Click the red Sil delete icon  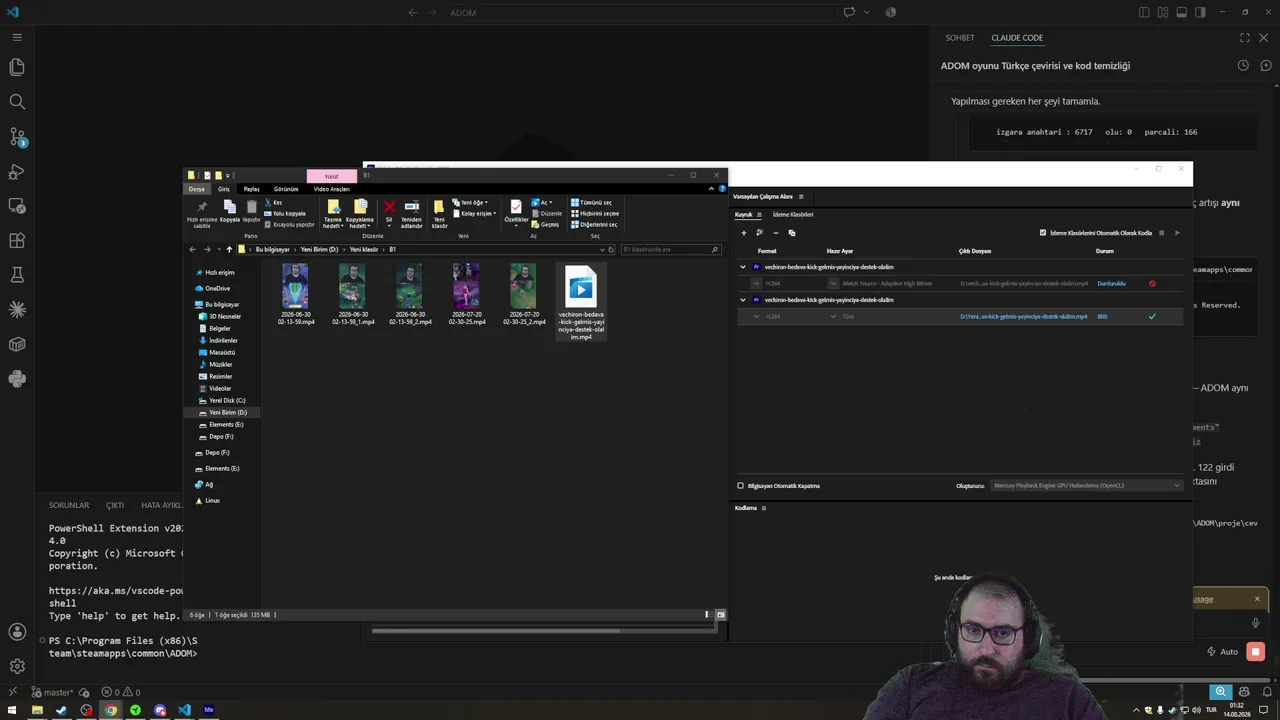(389, 207)
